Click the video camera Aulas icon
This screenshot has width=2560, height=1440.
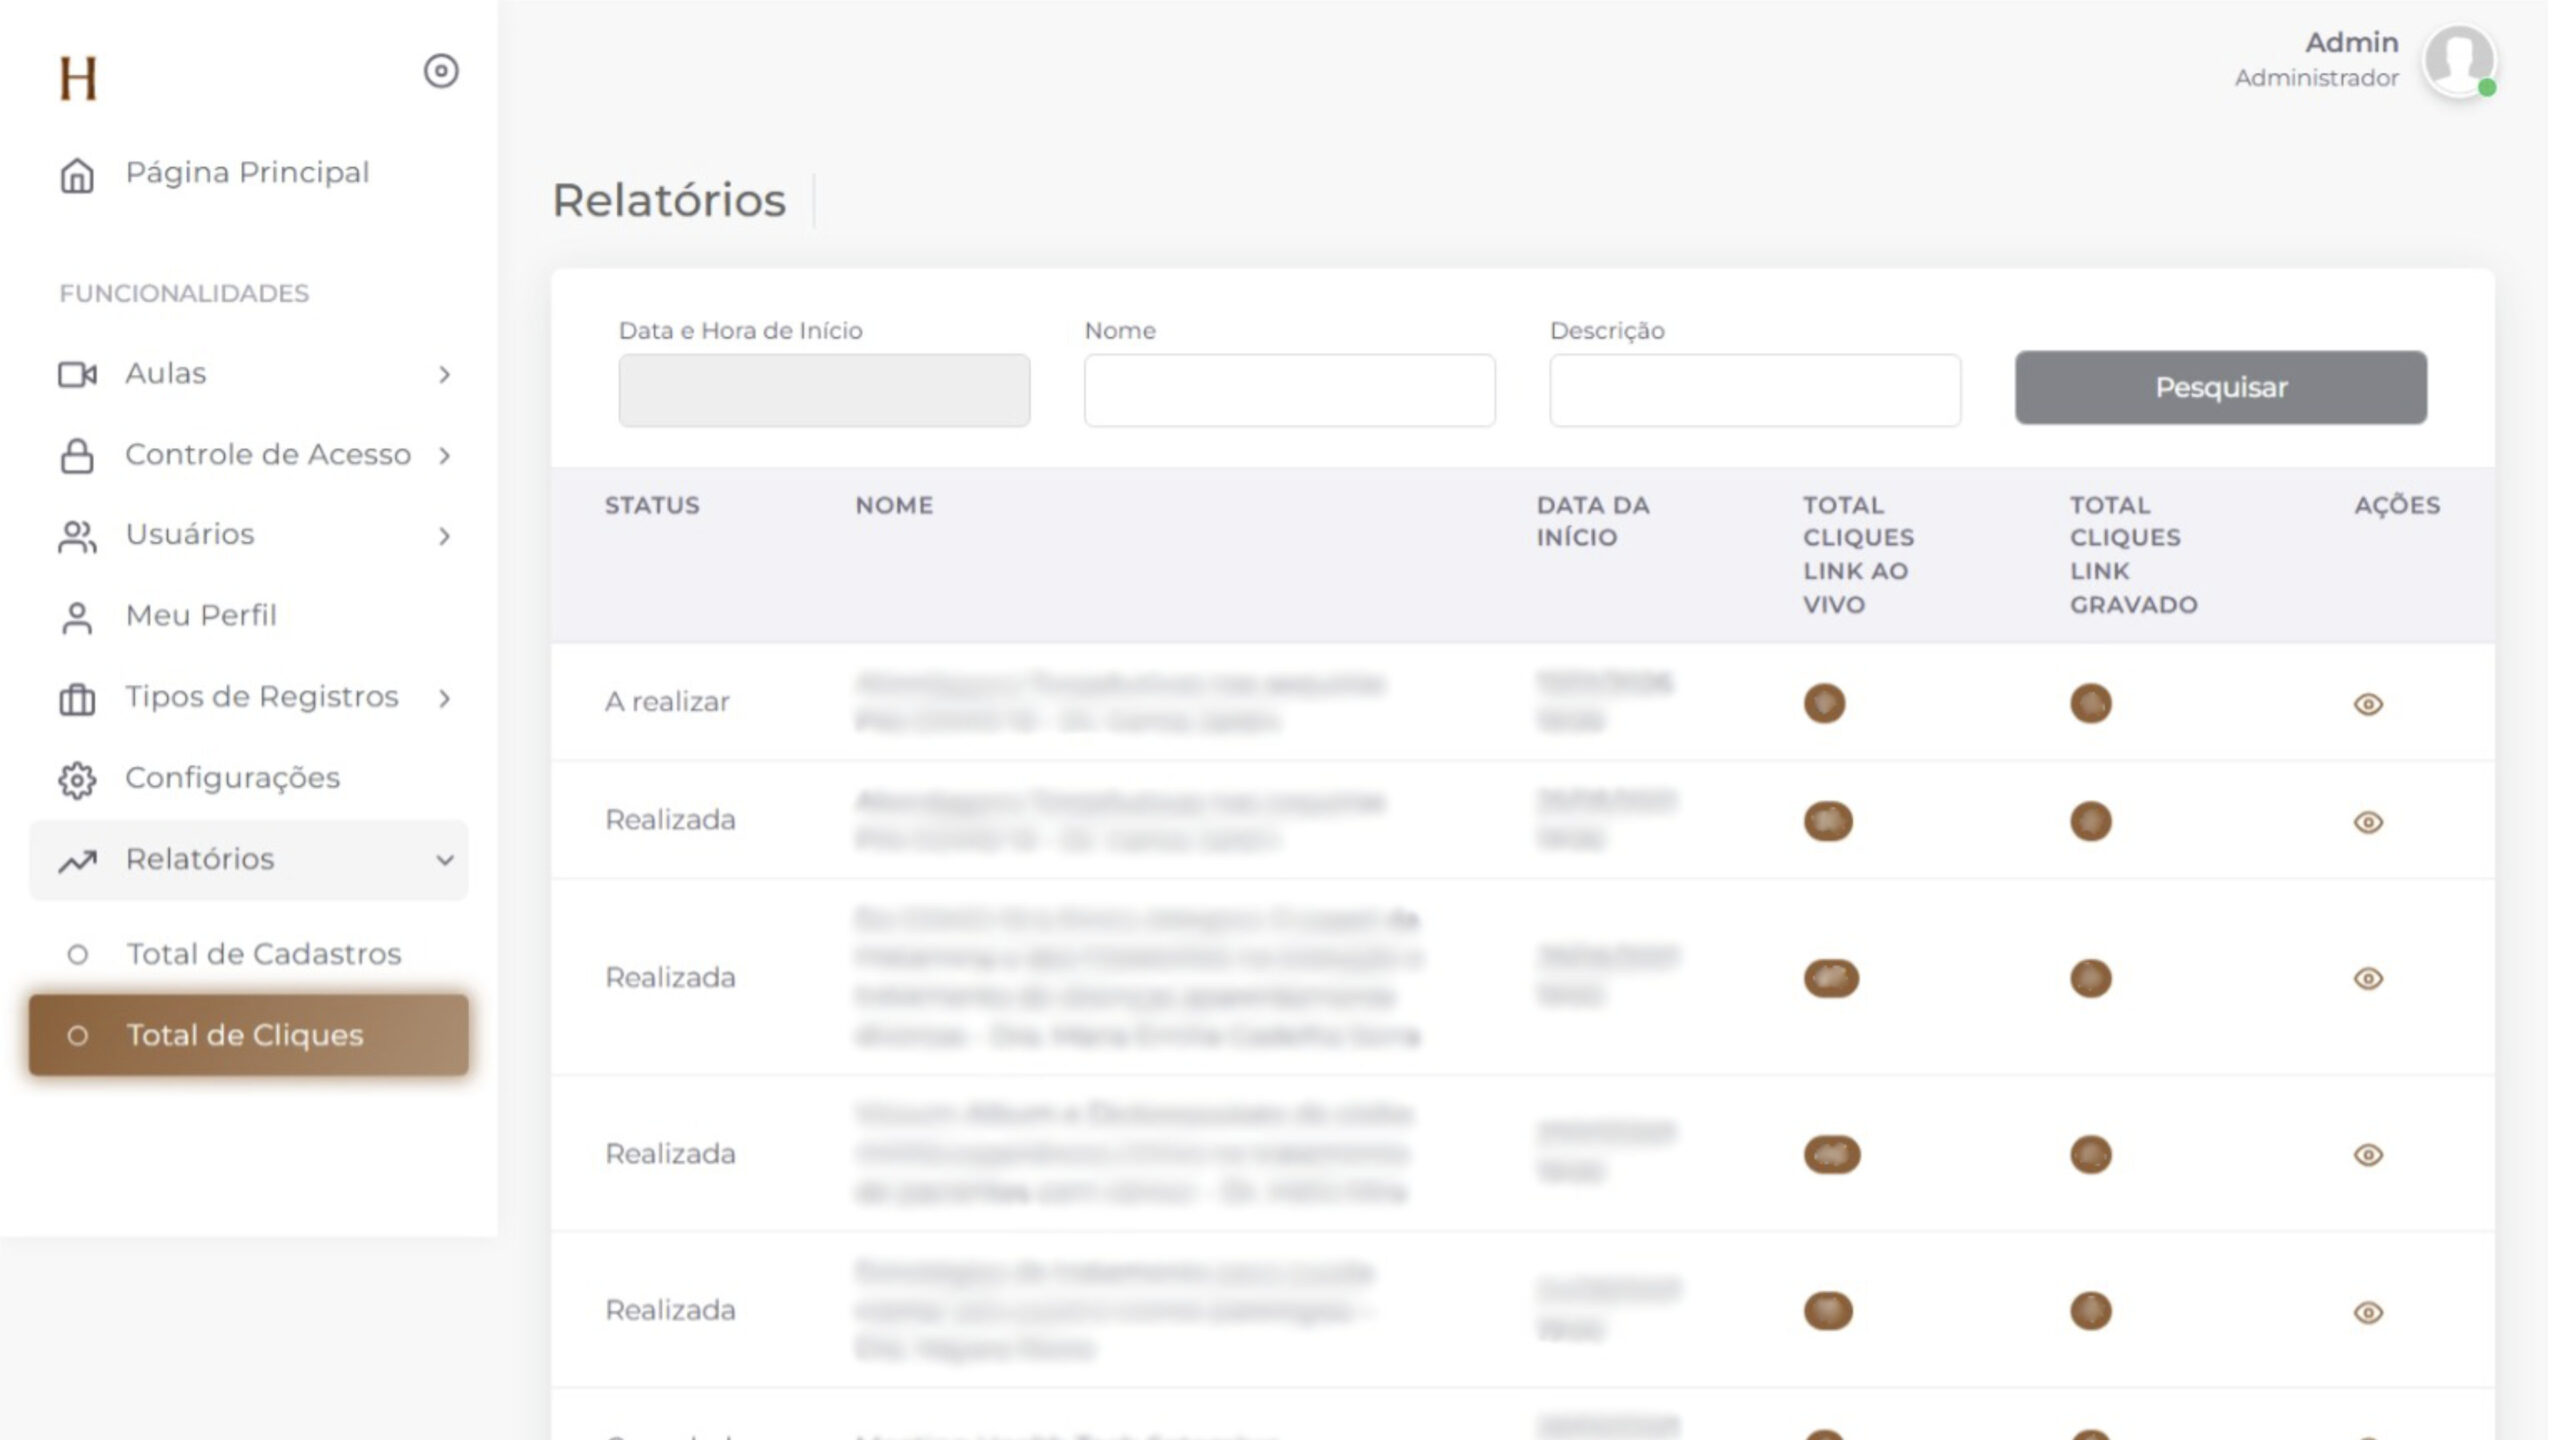pos(77,375)
